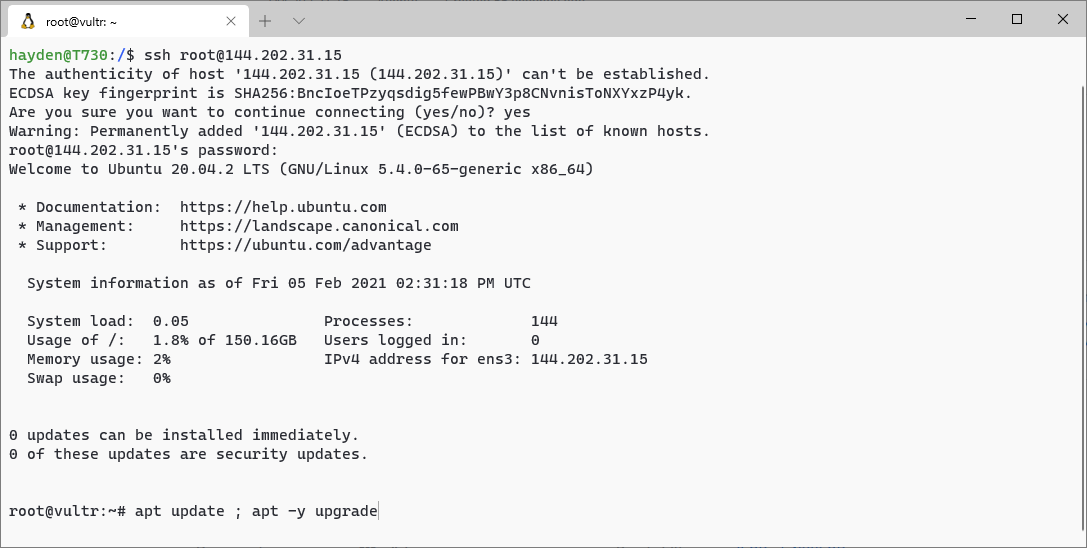Minimize the terminal window
1087x548 pixels.
click(971, 19)
